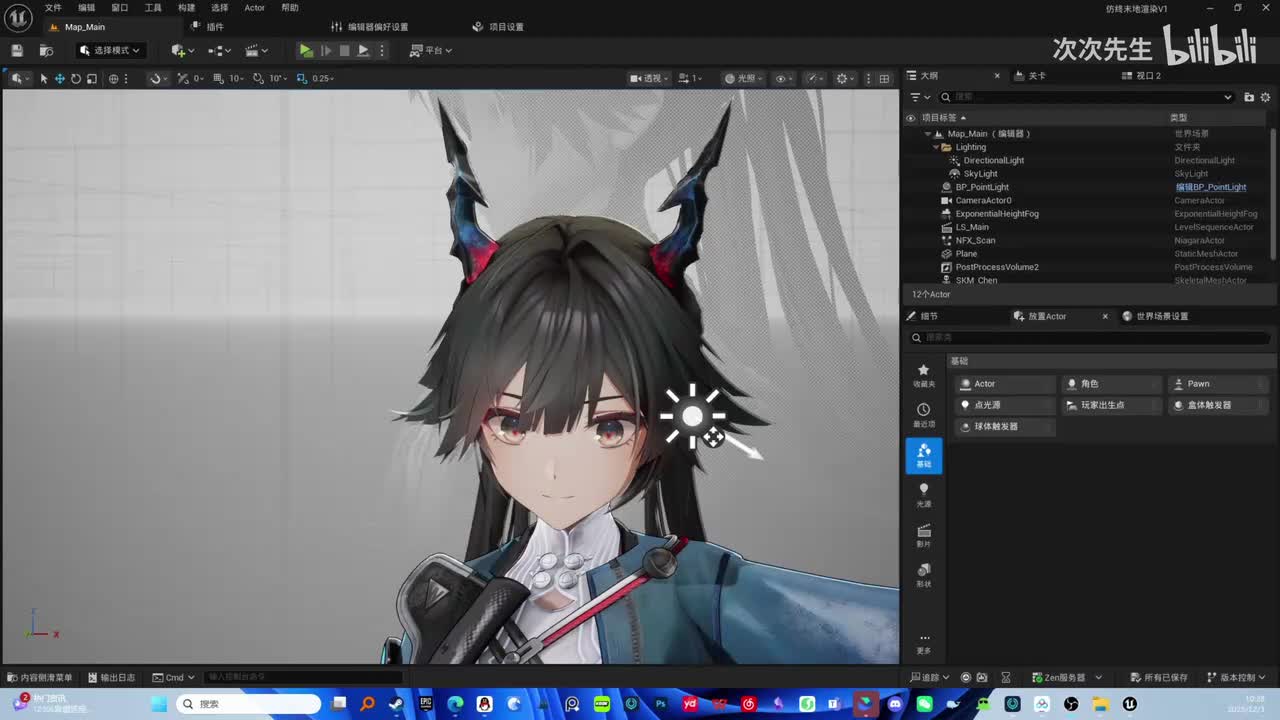Switch to the 插件 plugins tab
This screenshot has height=720, width=1280.
pos(207,27)
